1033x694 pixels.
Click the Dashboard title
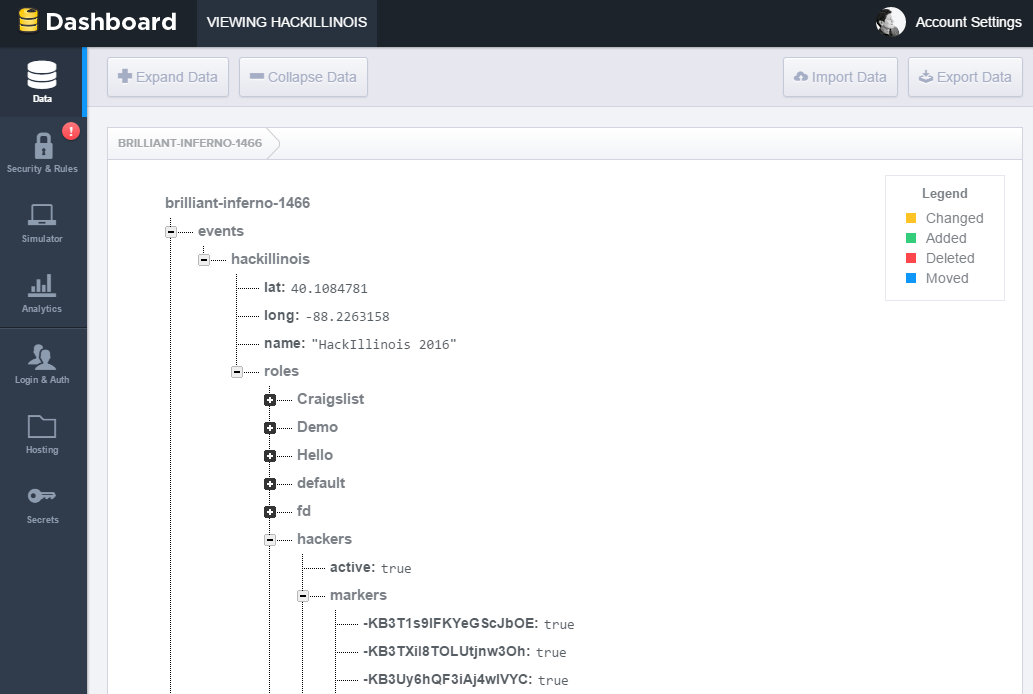(x=111, y=22)
